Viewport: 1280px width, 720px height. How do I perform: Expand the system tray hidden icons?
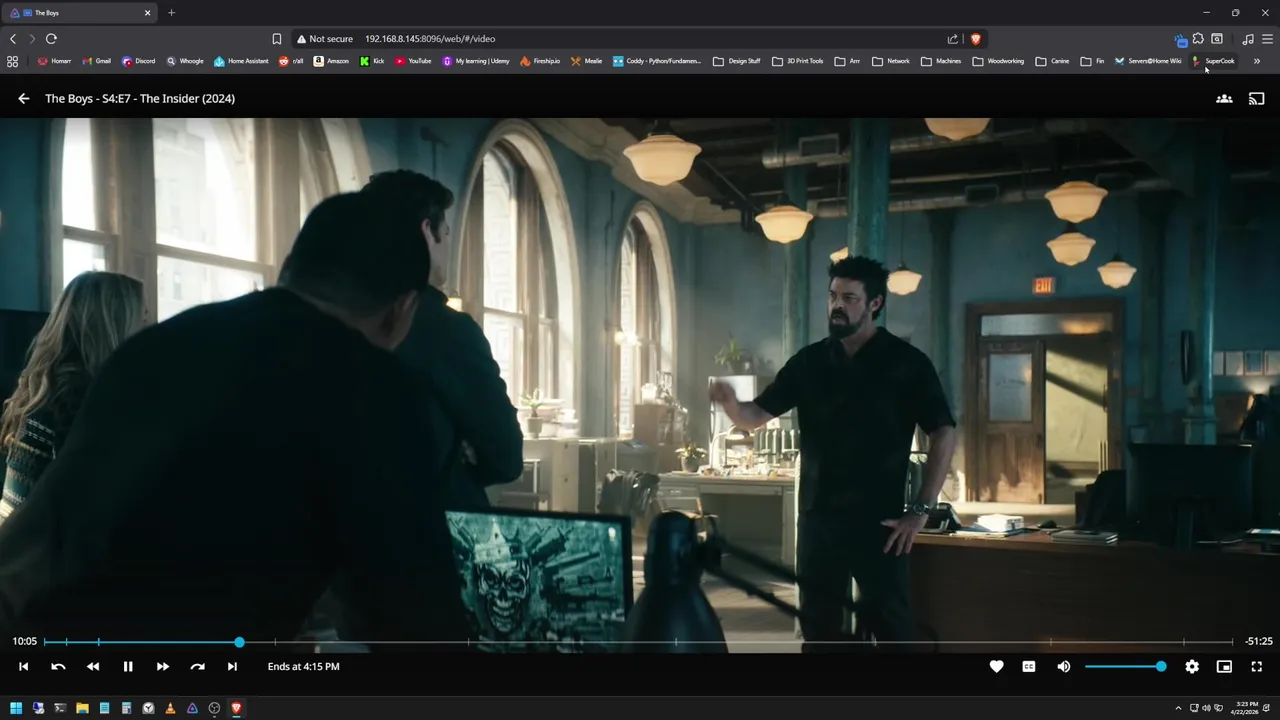(x=1178, y=708)
